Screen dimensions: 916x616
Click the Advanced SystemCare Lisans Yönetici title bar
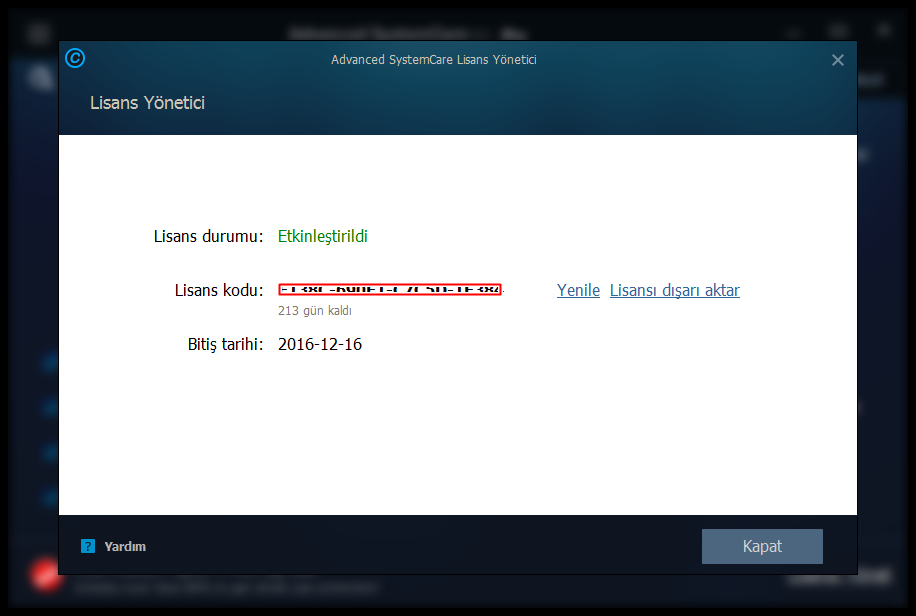(x=433, y=60)
